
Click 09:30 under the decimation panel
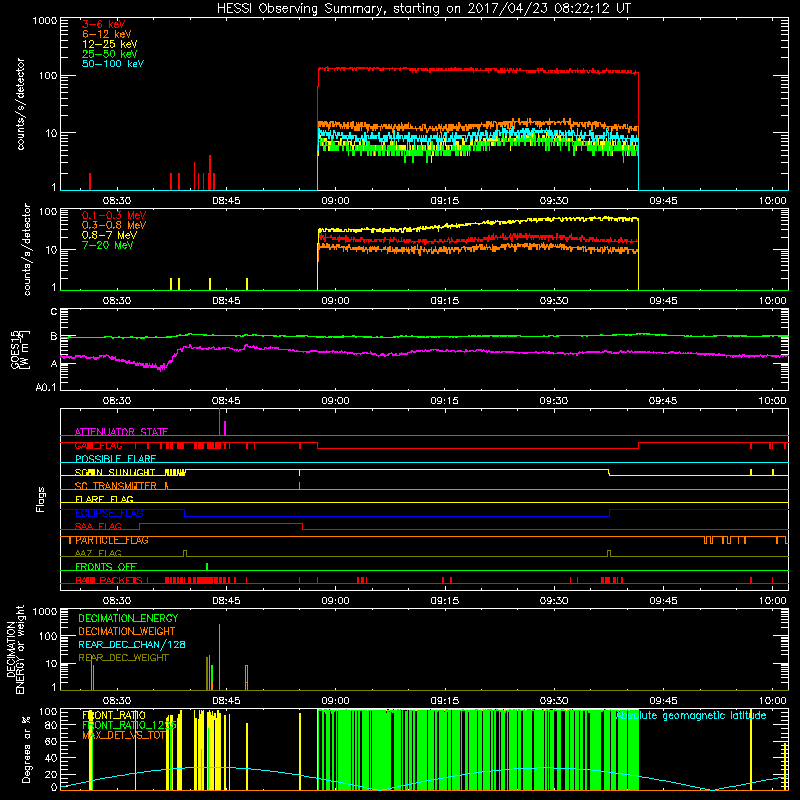click(554, 701)
